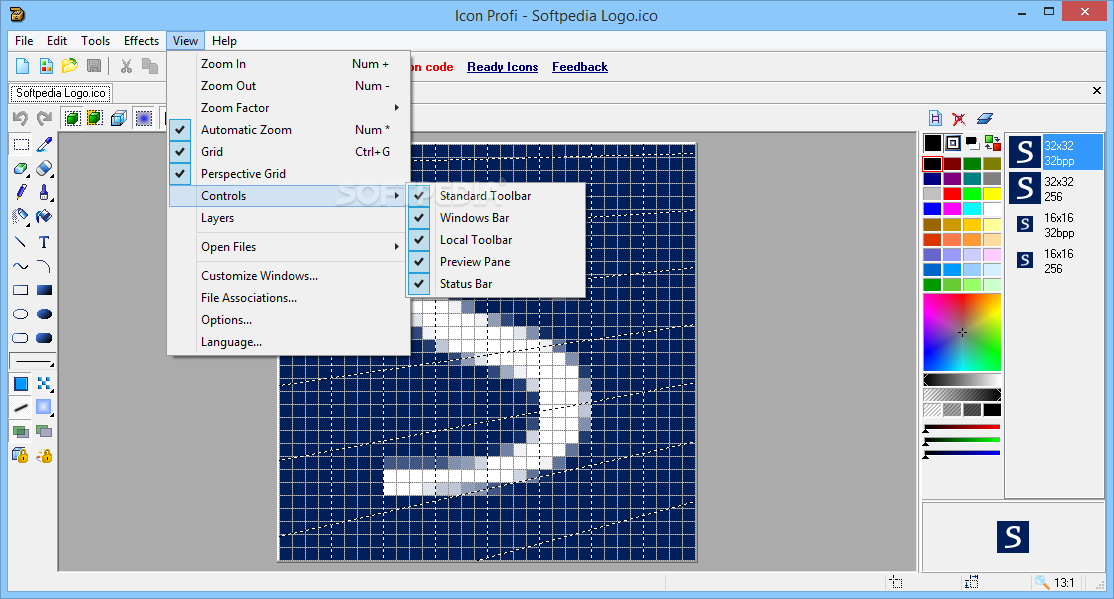Pick the red color swatch
The height and width of the screenshot is (599, 1114).
pyautogui.click(x=952, y=194)
